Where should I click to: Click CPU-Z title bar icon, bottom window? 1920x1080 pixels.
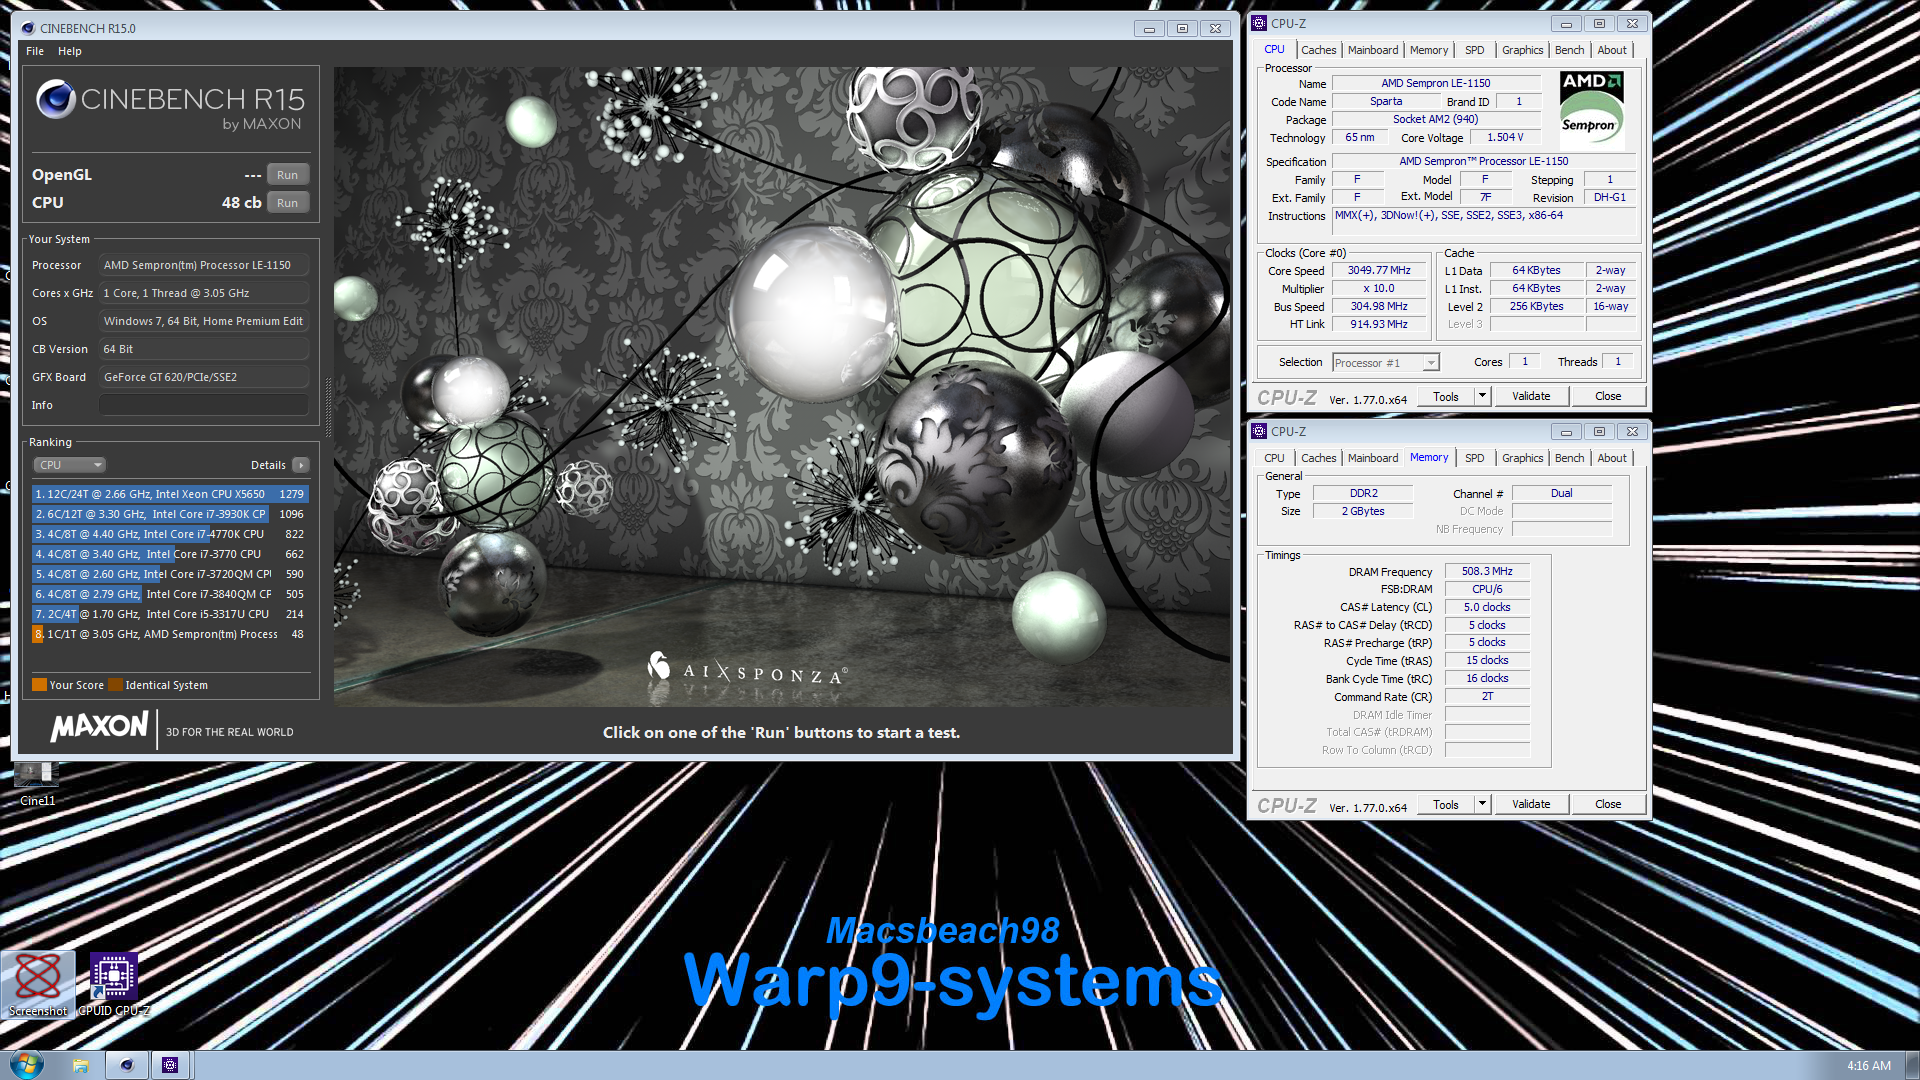click(1260, 432)
